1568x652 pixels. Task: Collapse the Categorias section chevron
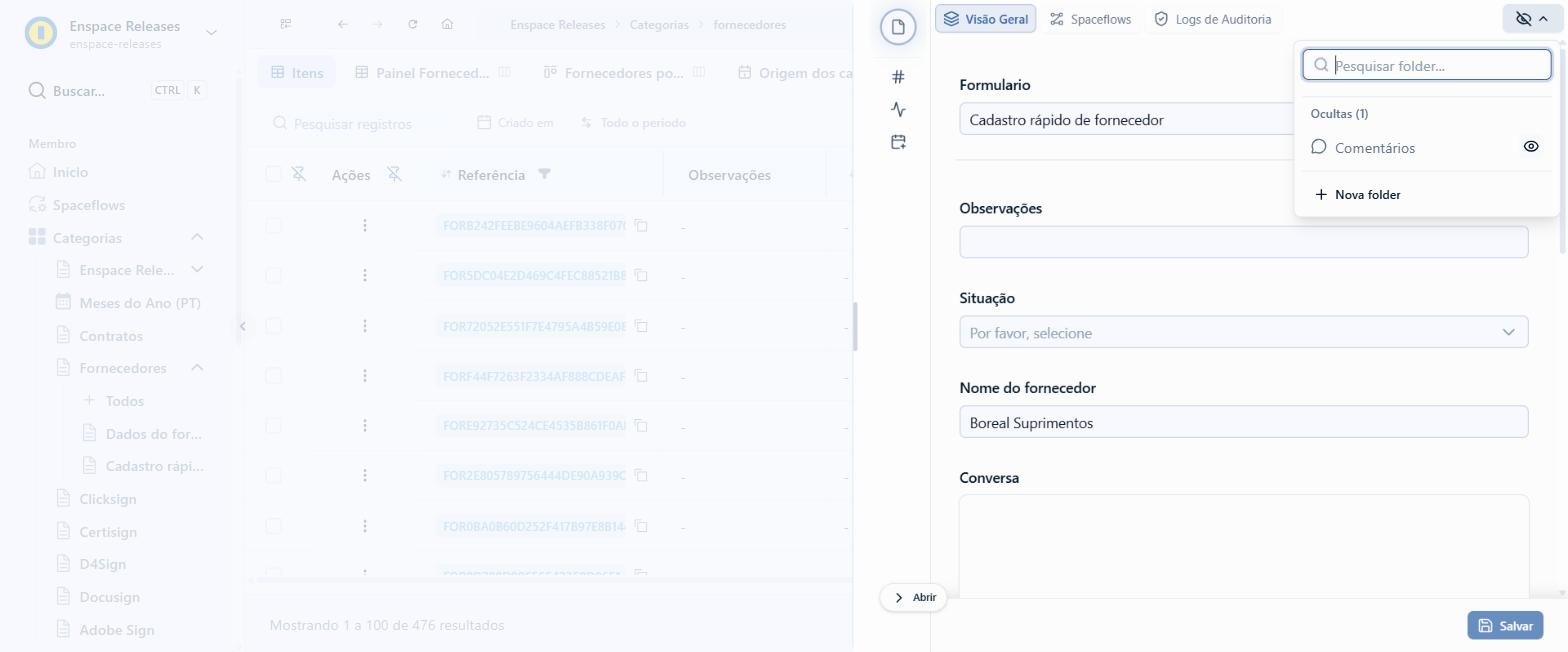[197, 237]
